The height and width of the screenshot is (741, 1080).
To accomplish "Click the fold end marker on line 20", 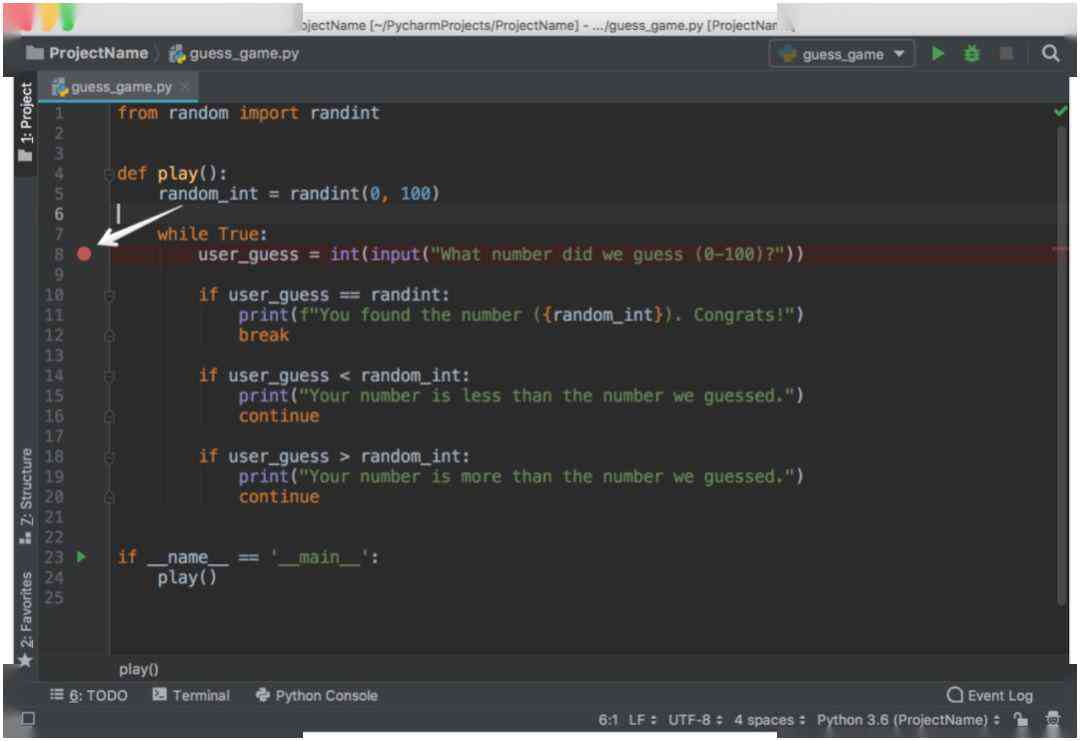I will [x=108, y=497].
